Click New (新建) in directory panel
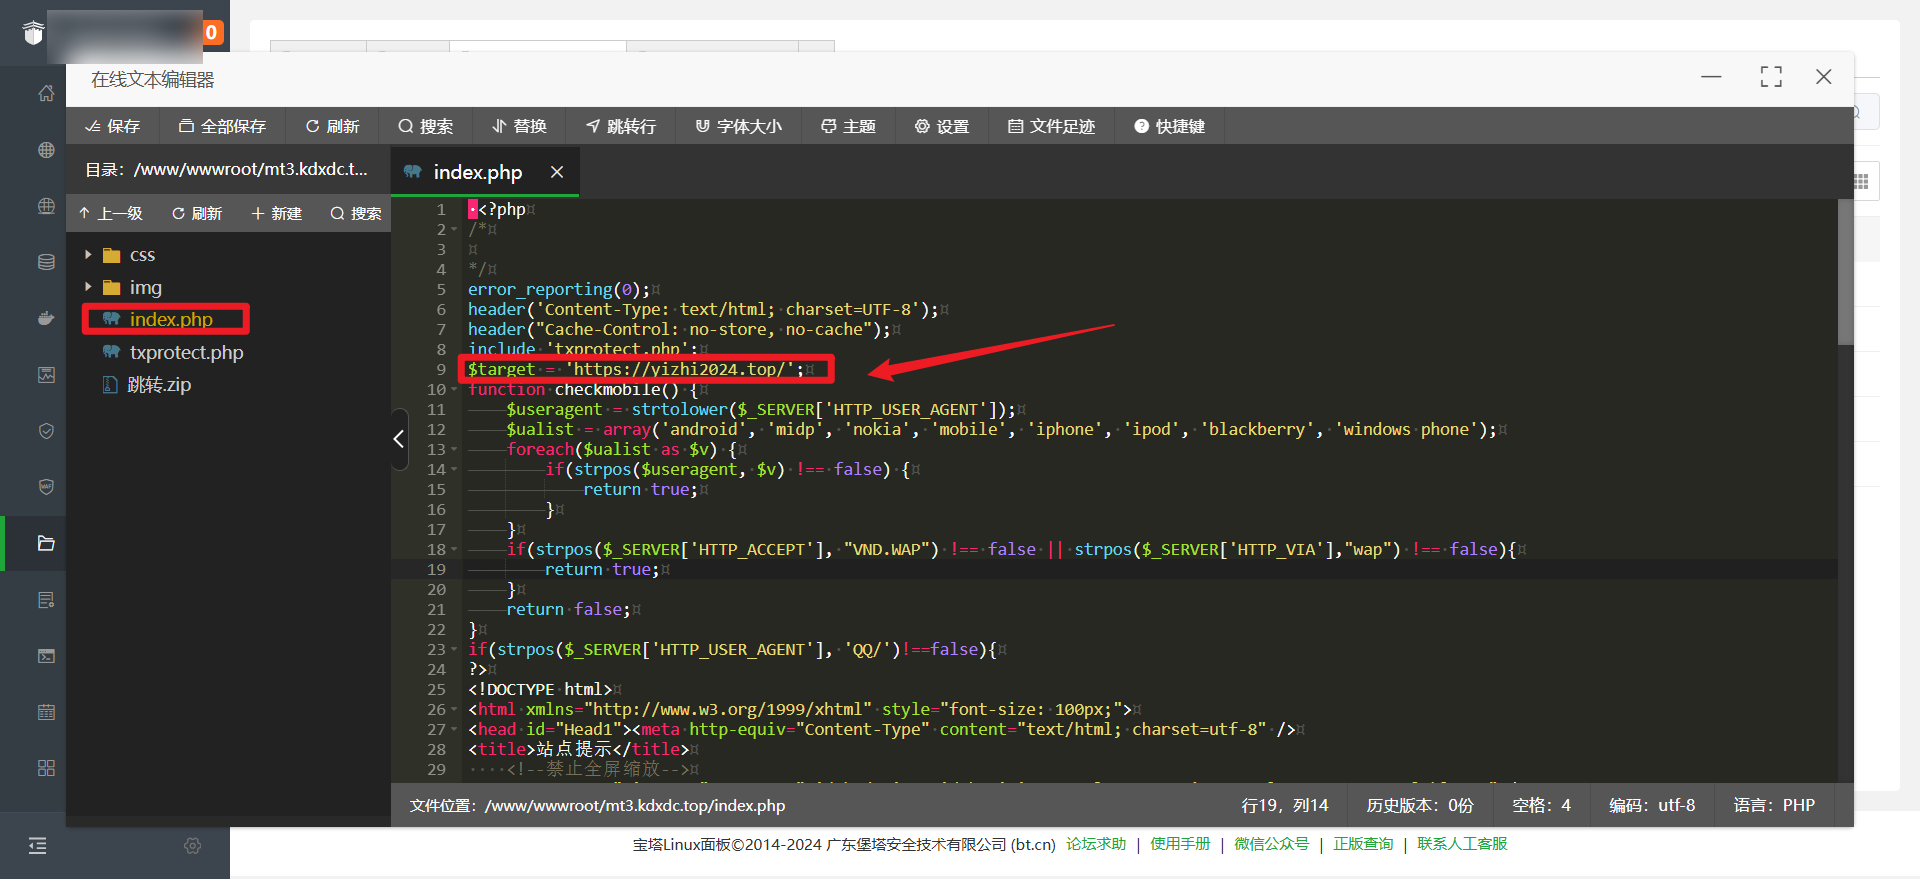Viewport: 1920px width, 879px height. tap(277, 213)
